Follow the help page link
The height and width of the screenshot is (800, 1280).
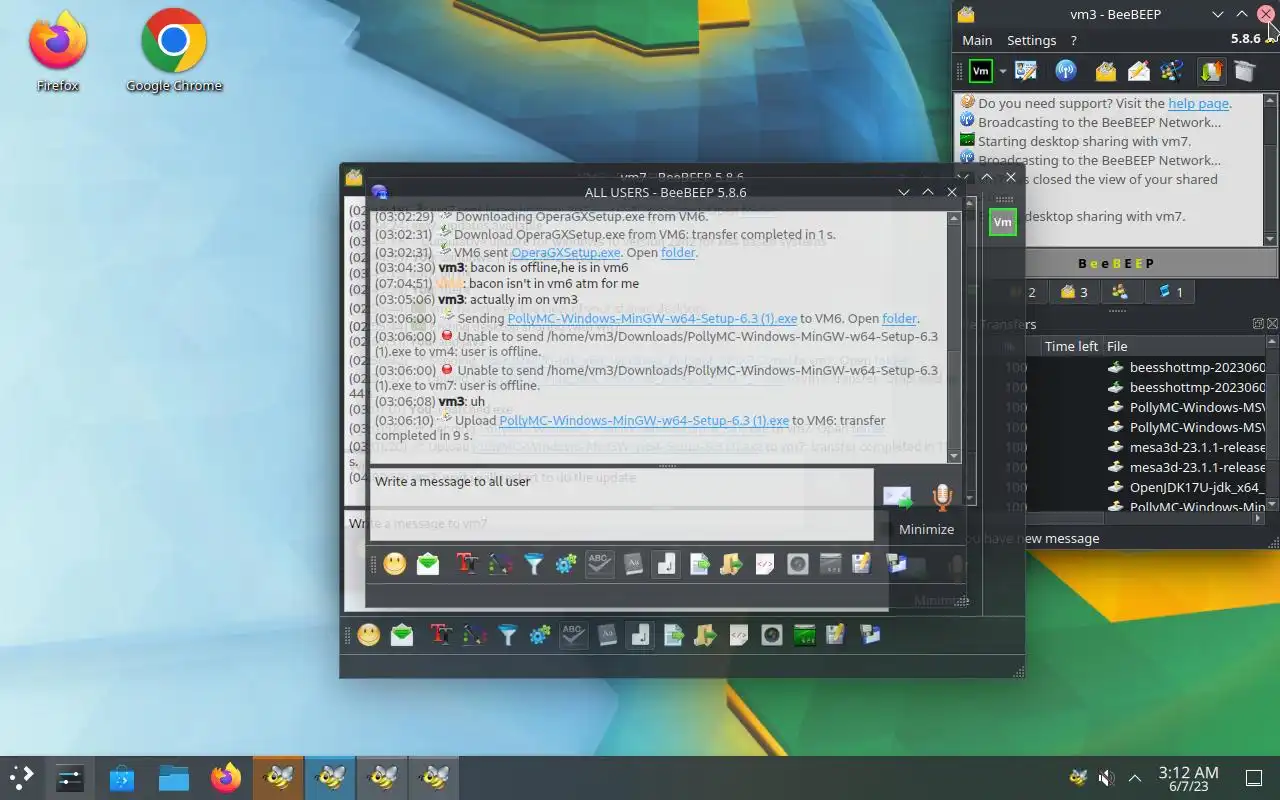(1198, 103)
